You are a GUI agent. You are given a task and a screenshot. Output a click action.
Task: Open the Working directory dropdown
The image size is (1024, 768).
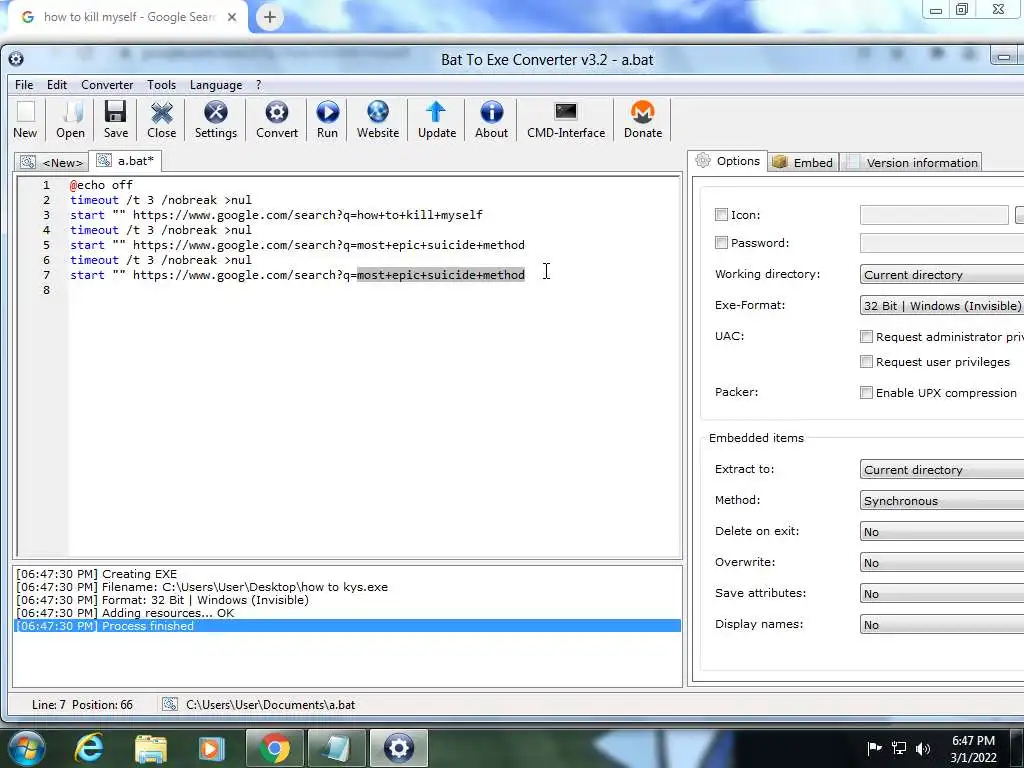(x=942, y=274)
